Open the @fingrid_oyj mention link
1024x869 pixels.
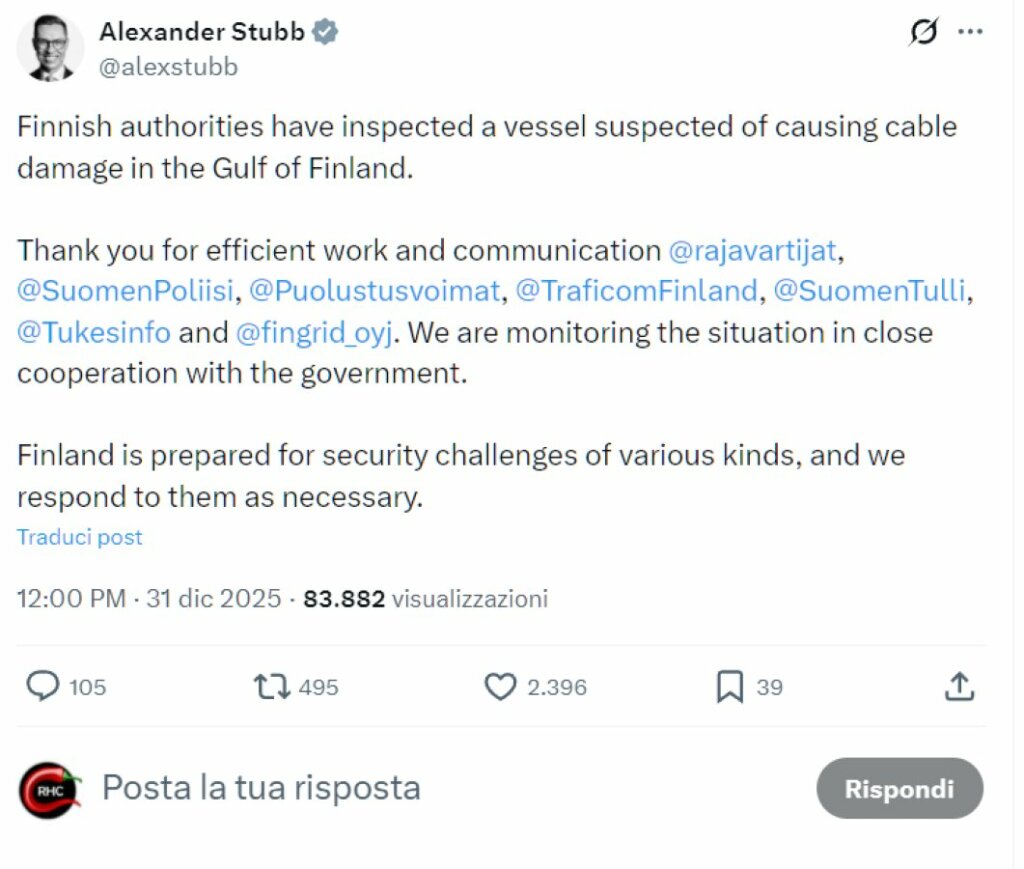(x=317, y=332)
